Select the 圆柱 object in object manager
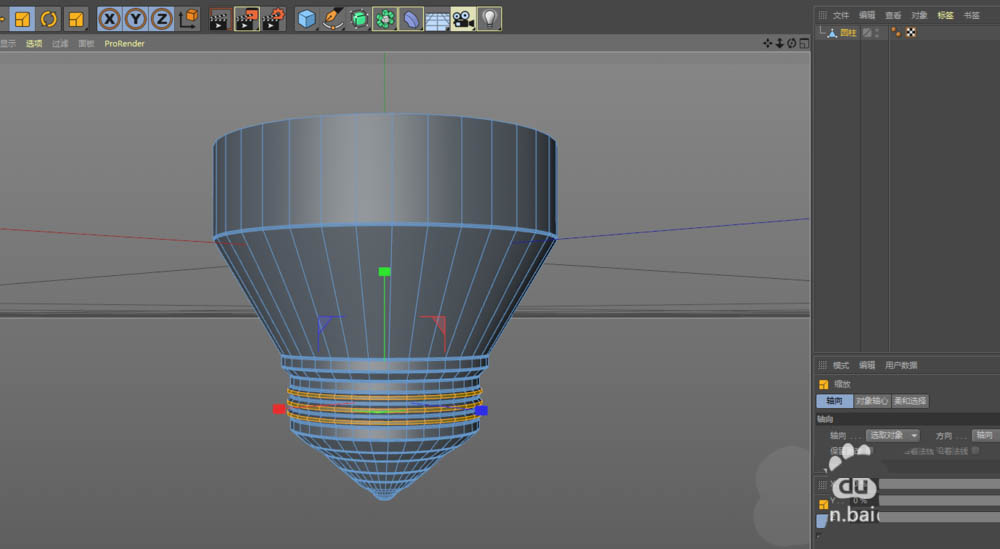This screenshot has height=549, width=1000. 847,33
